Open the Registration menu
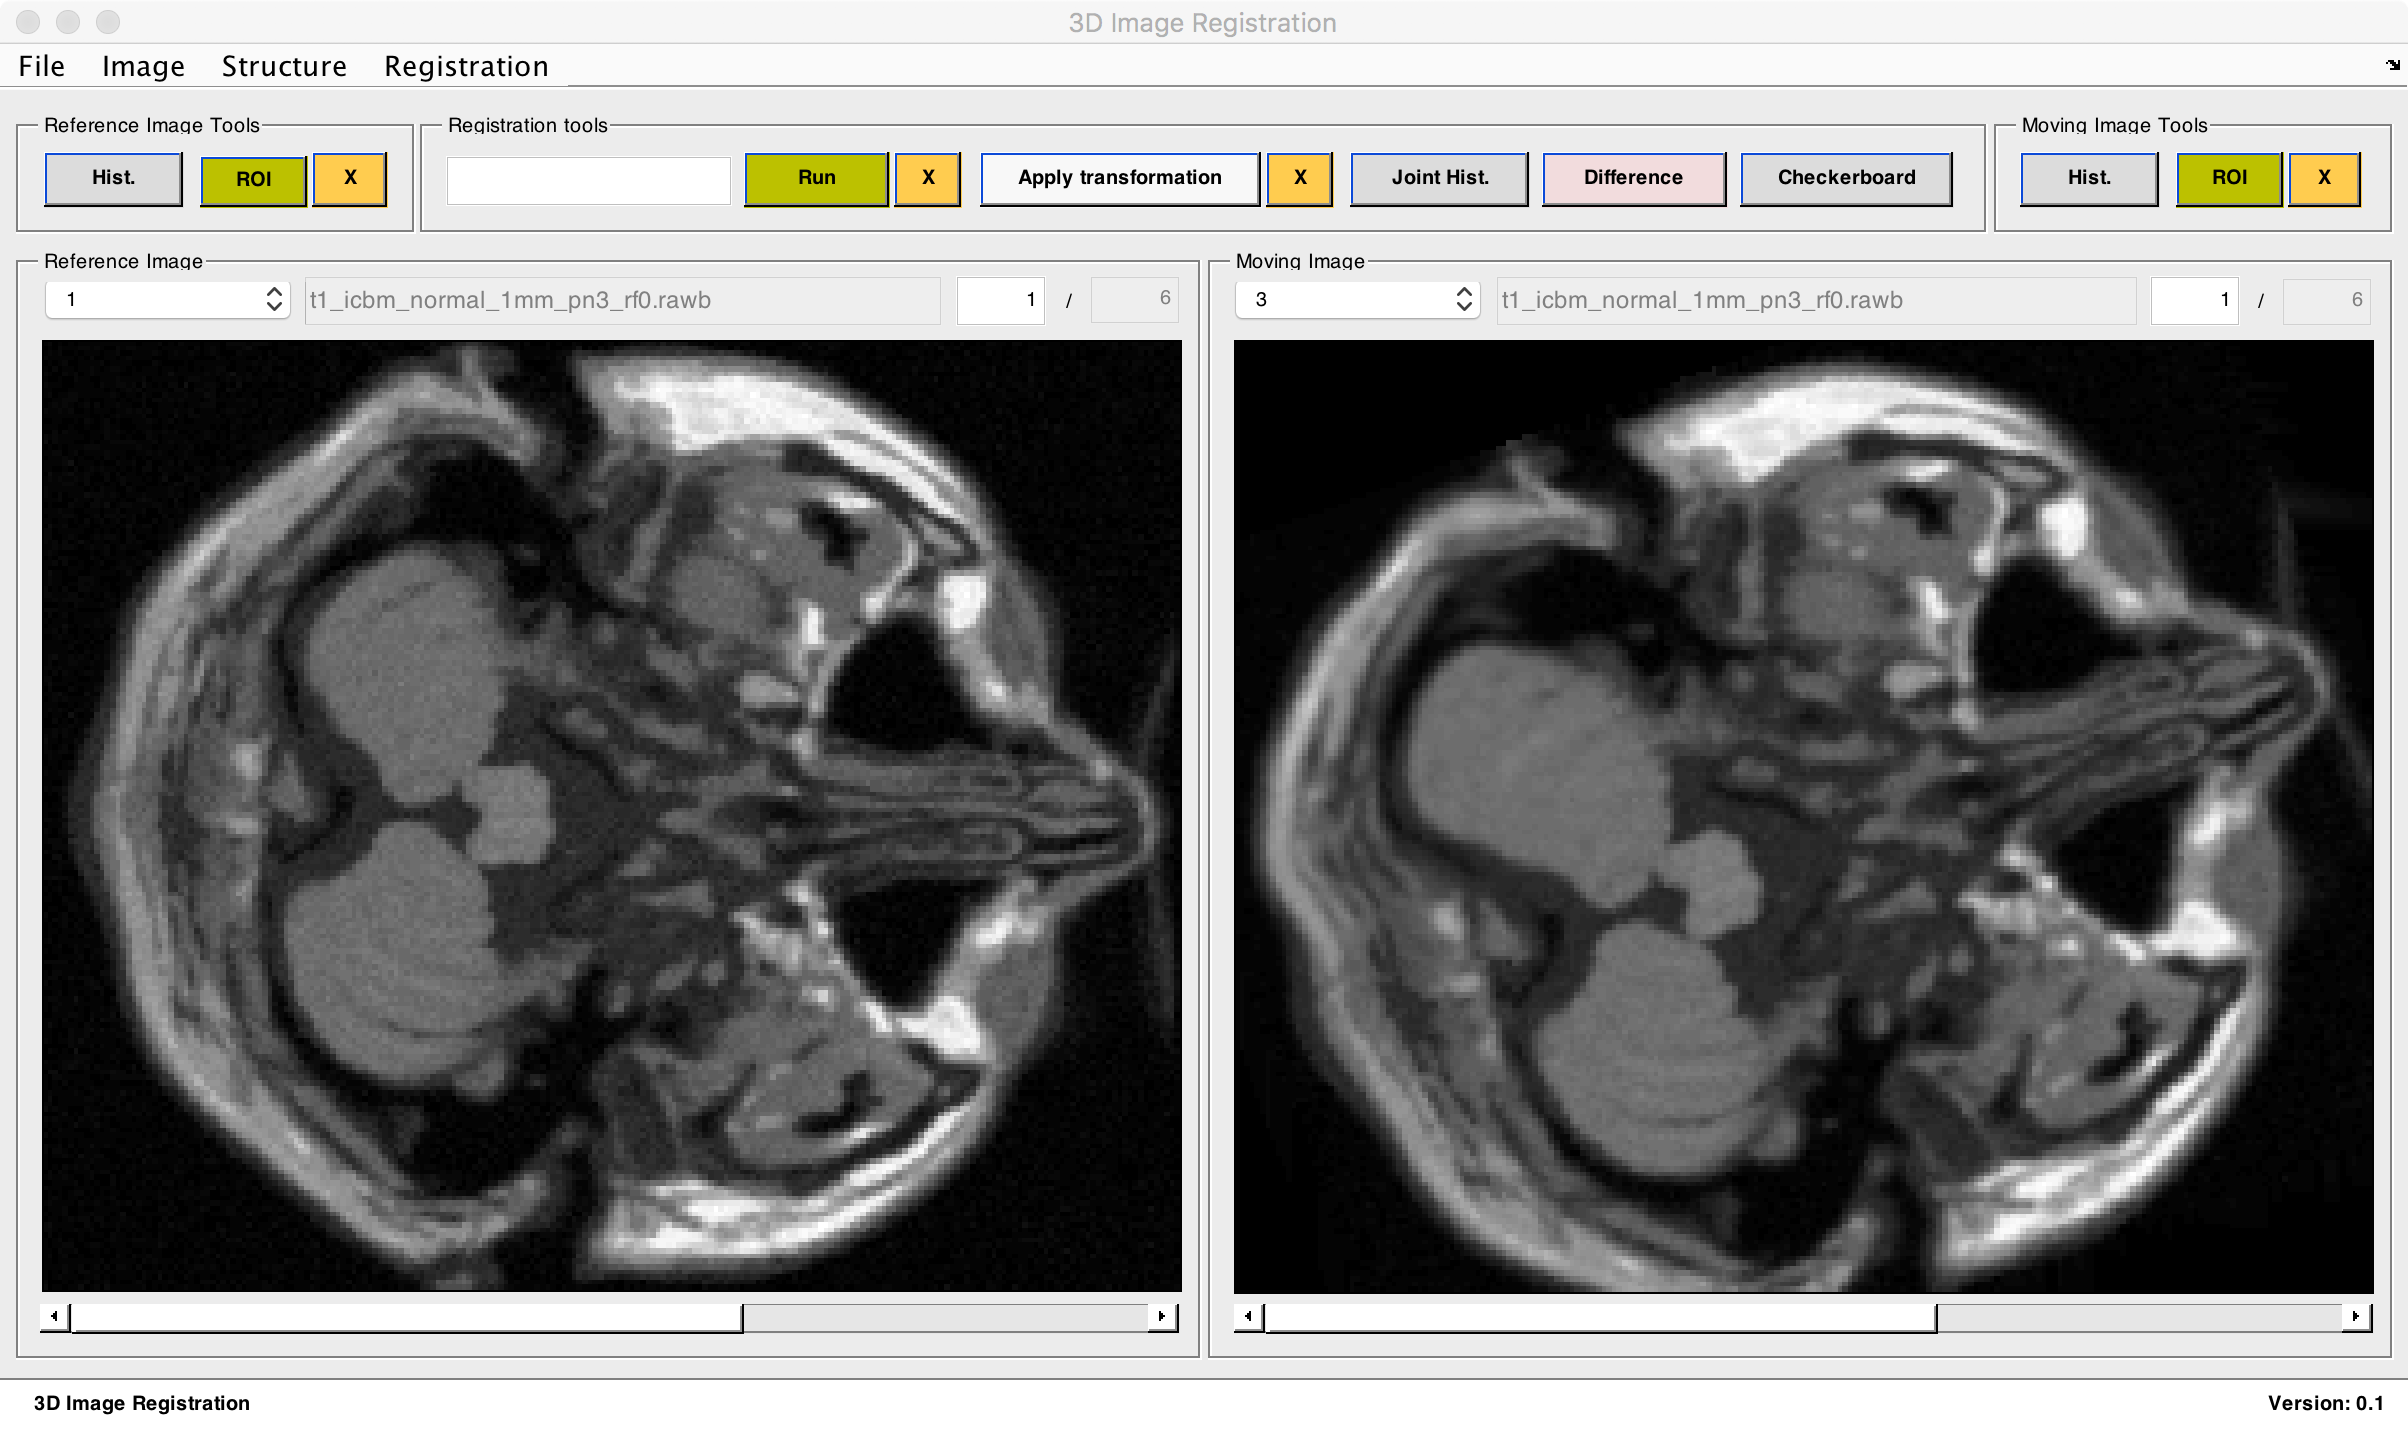2408x1430 pixels. (466, 66)
